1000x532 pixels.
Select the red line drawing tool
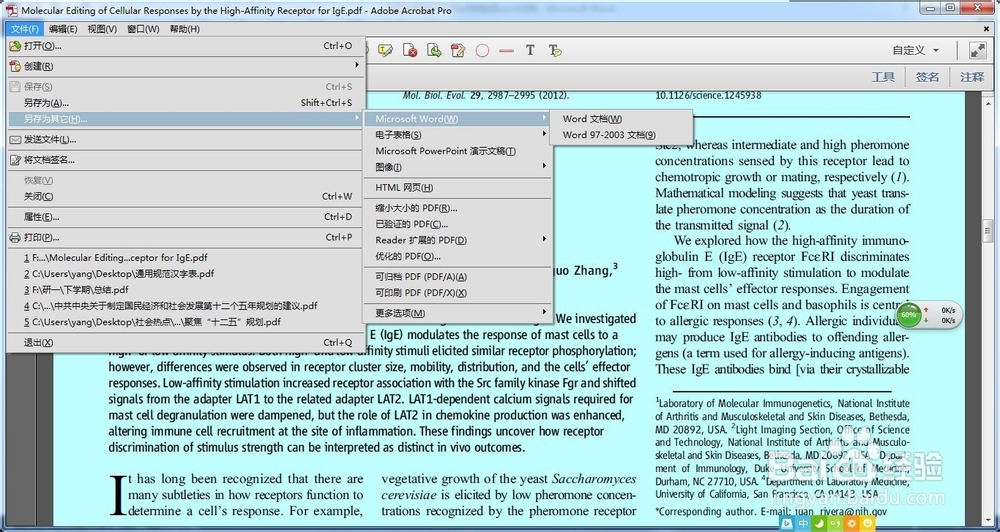point(506,50)
